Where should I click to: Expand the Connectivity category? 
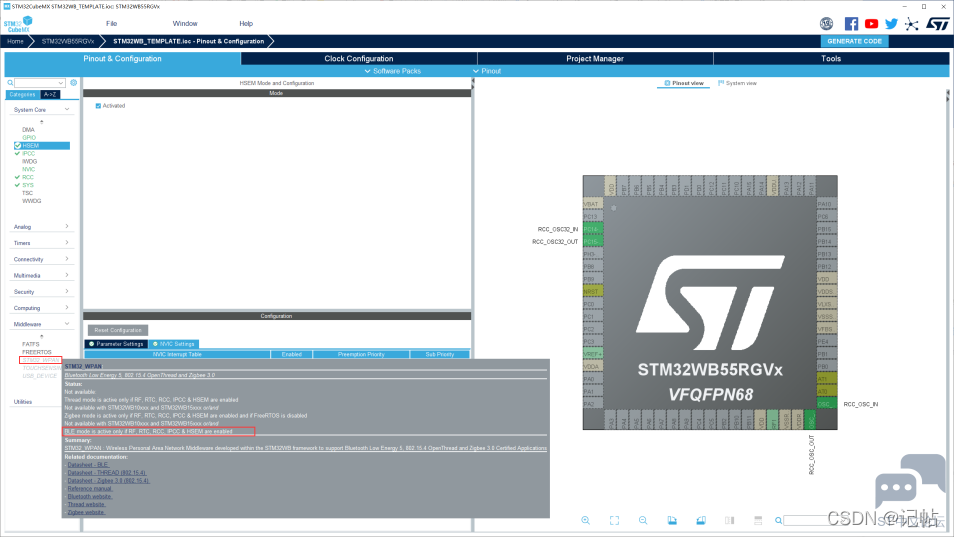(x=41, y=259)
